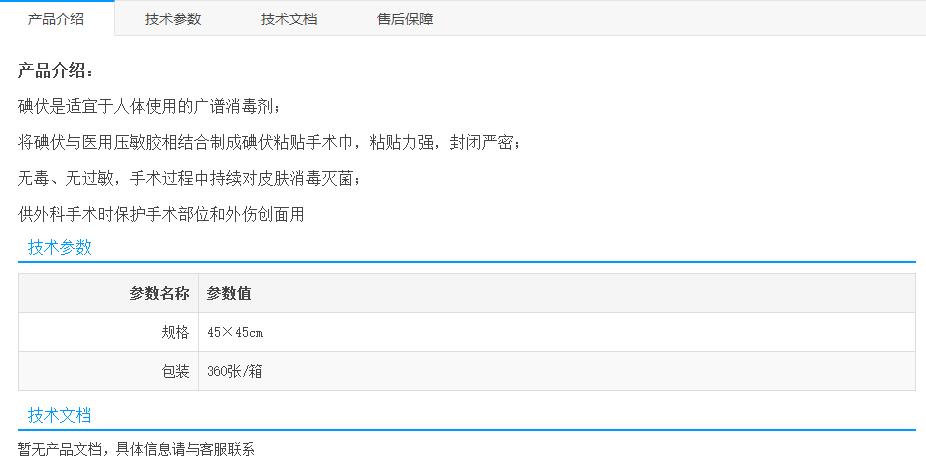Switch to the 产品介绍 tab
This screenshot has width=926, height=467.
click(x=57, y=19)
